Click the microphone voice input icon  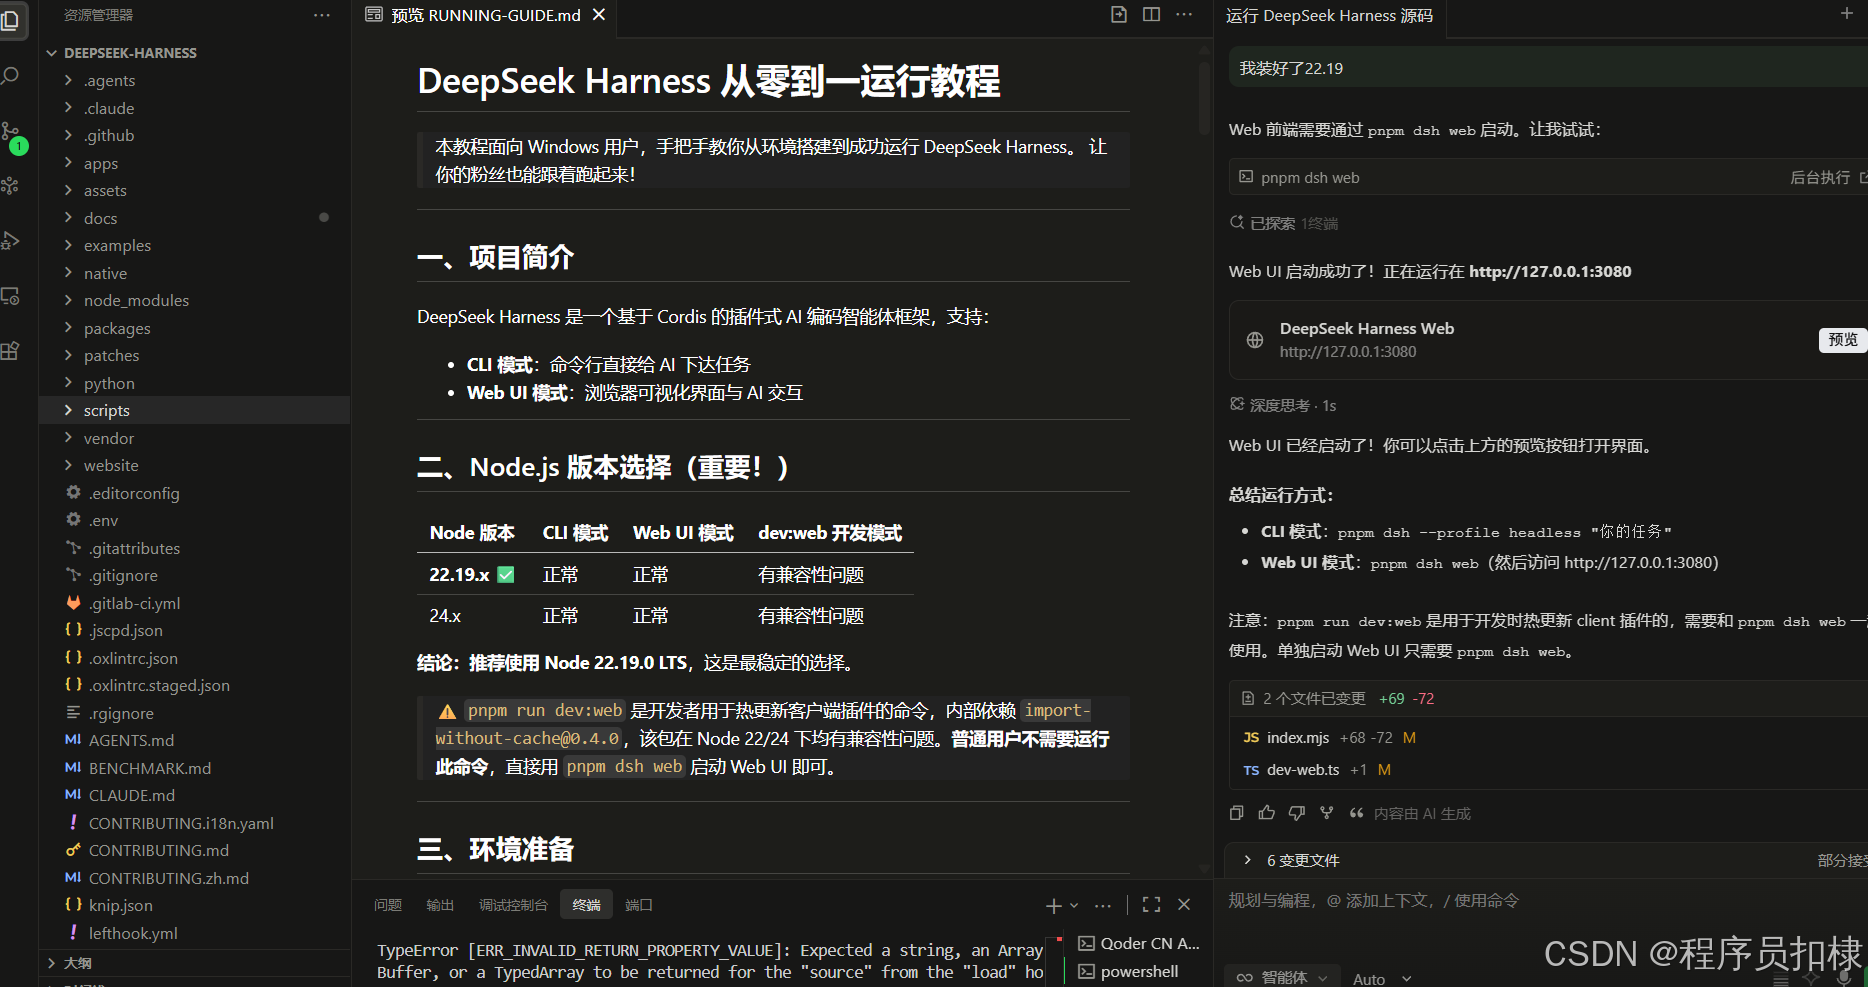coord(1845,978)
